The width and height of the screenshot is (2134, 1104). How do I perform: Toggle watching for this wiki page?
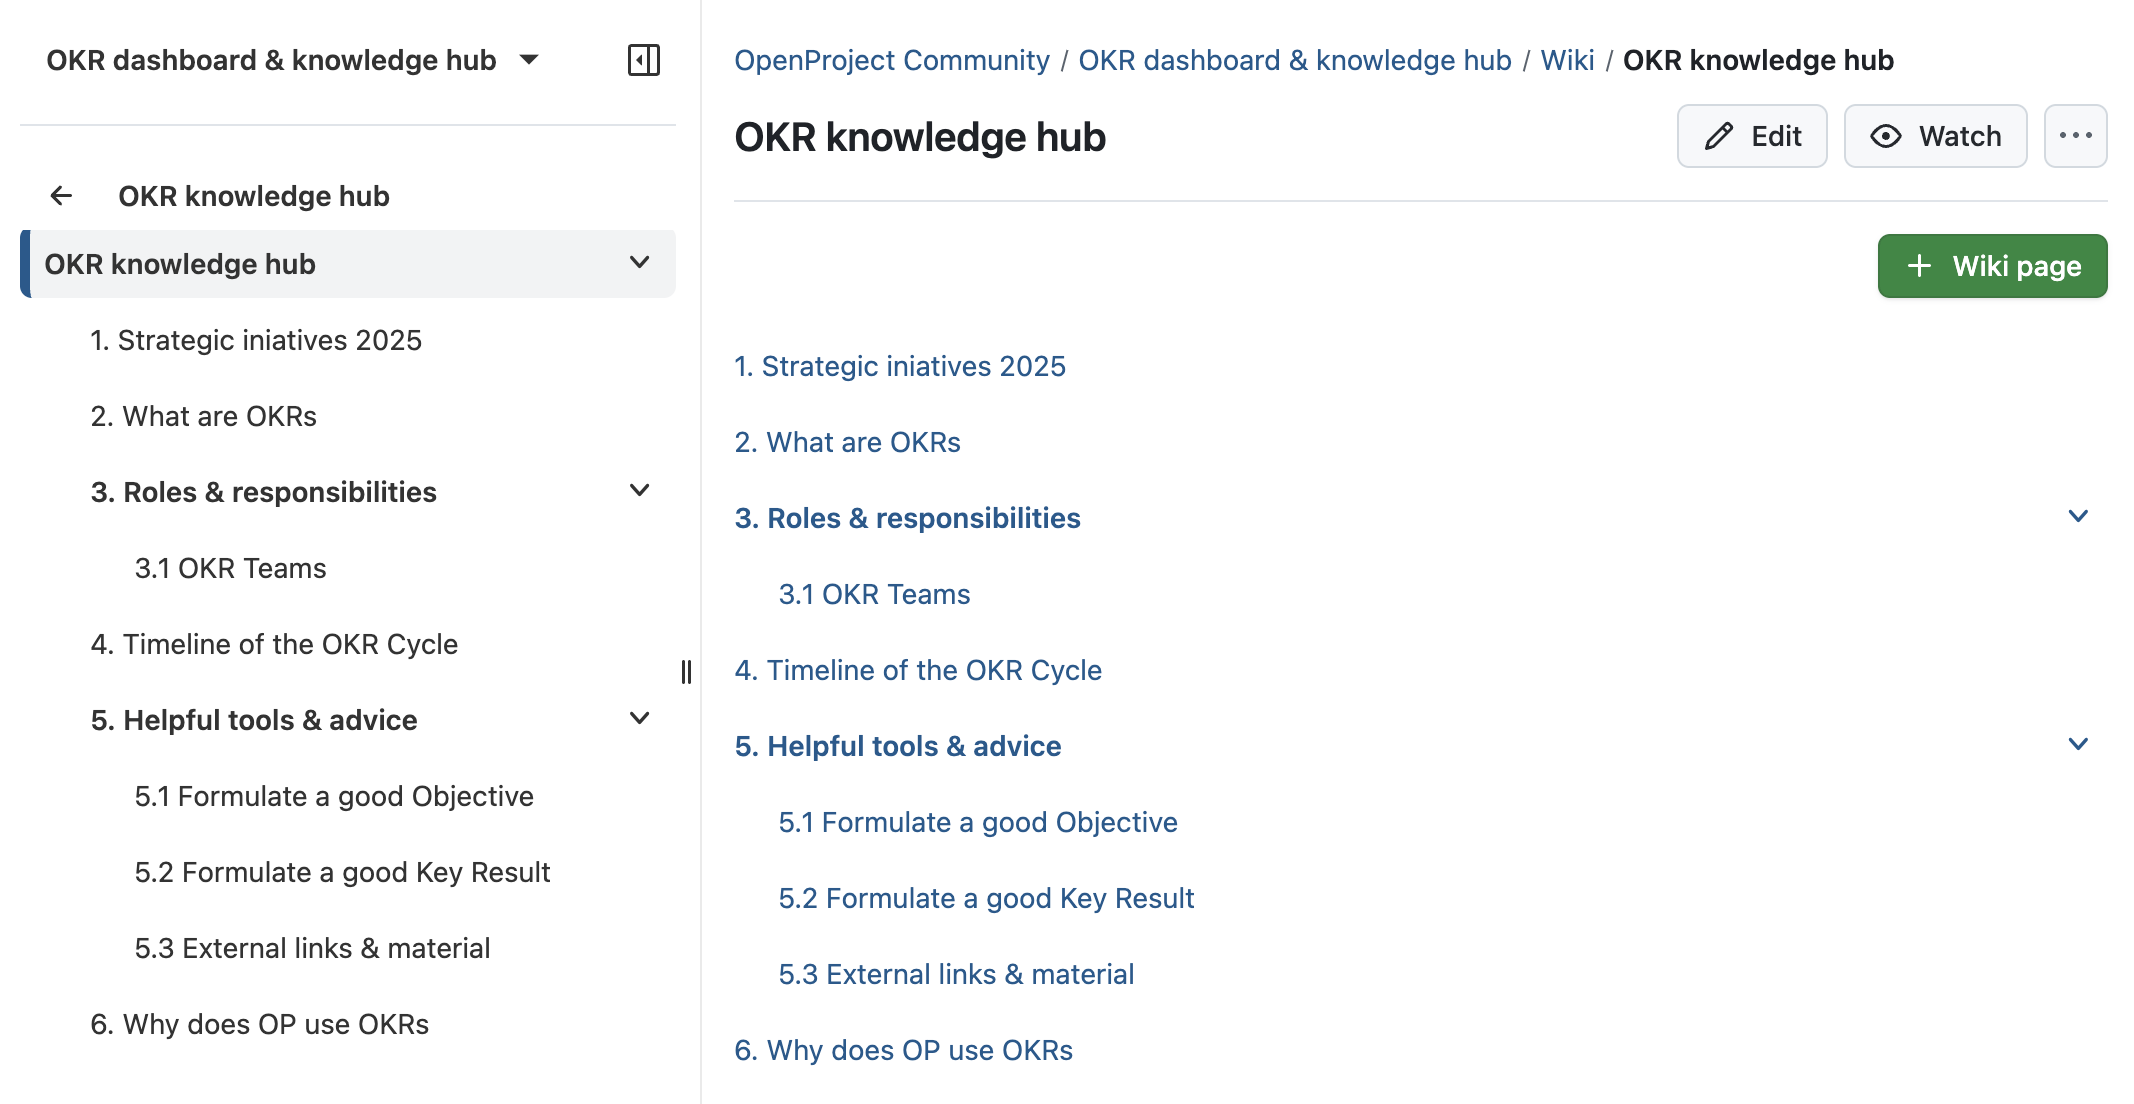(x=1935, y=135)
